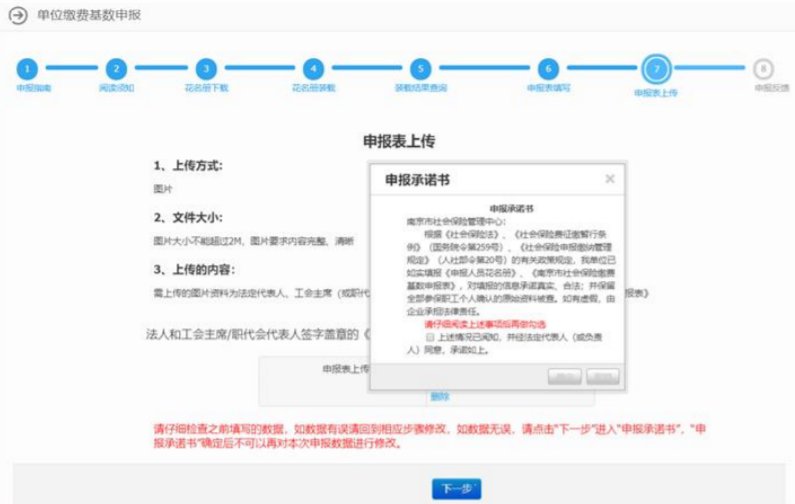Click the 图片大小不能超过2M description line
Screen dimensions: 795x504
pyautogui.click(x=254, y=241)
